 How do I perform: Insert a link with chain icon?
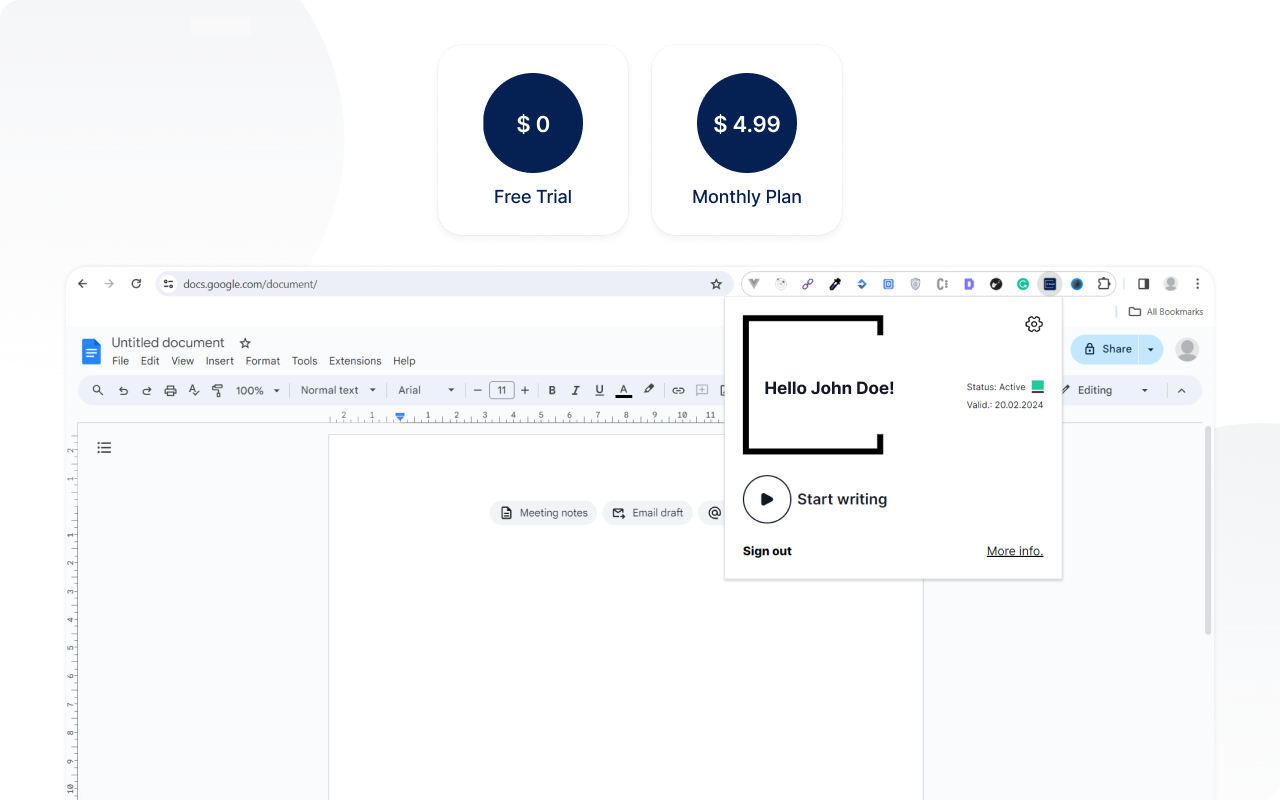(x=678, y=390)
